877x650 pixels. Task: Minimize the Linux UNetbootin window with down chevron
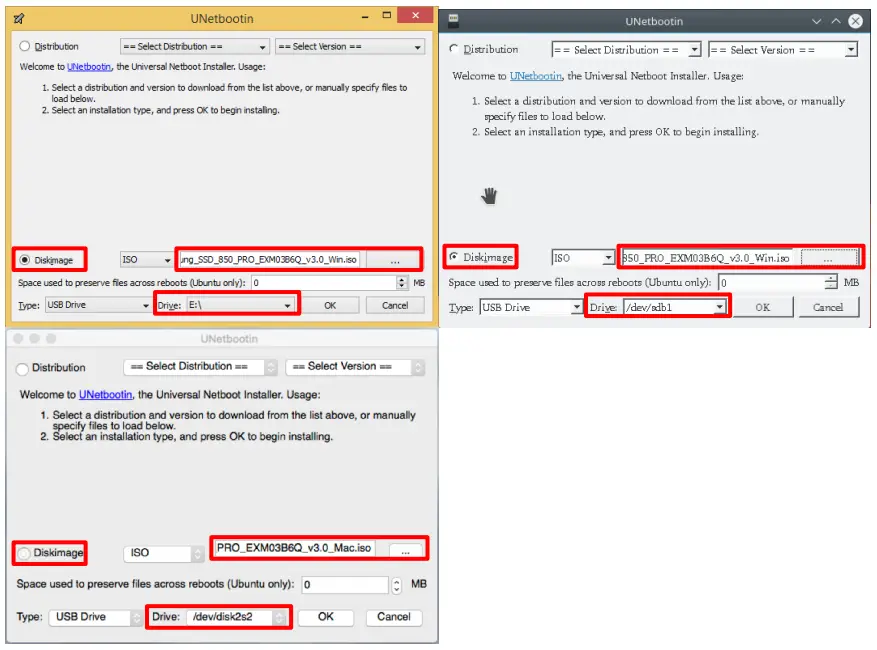[x=817, y=21]
